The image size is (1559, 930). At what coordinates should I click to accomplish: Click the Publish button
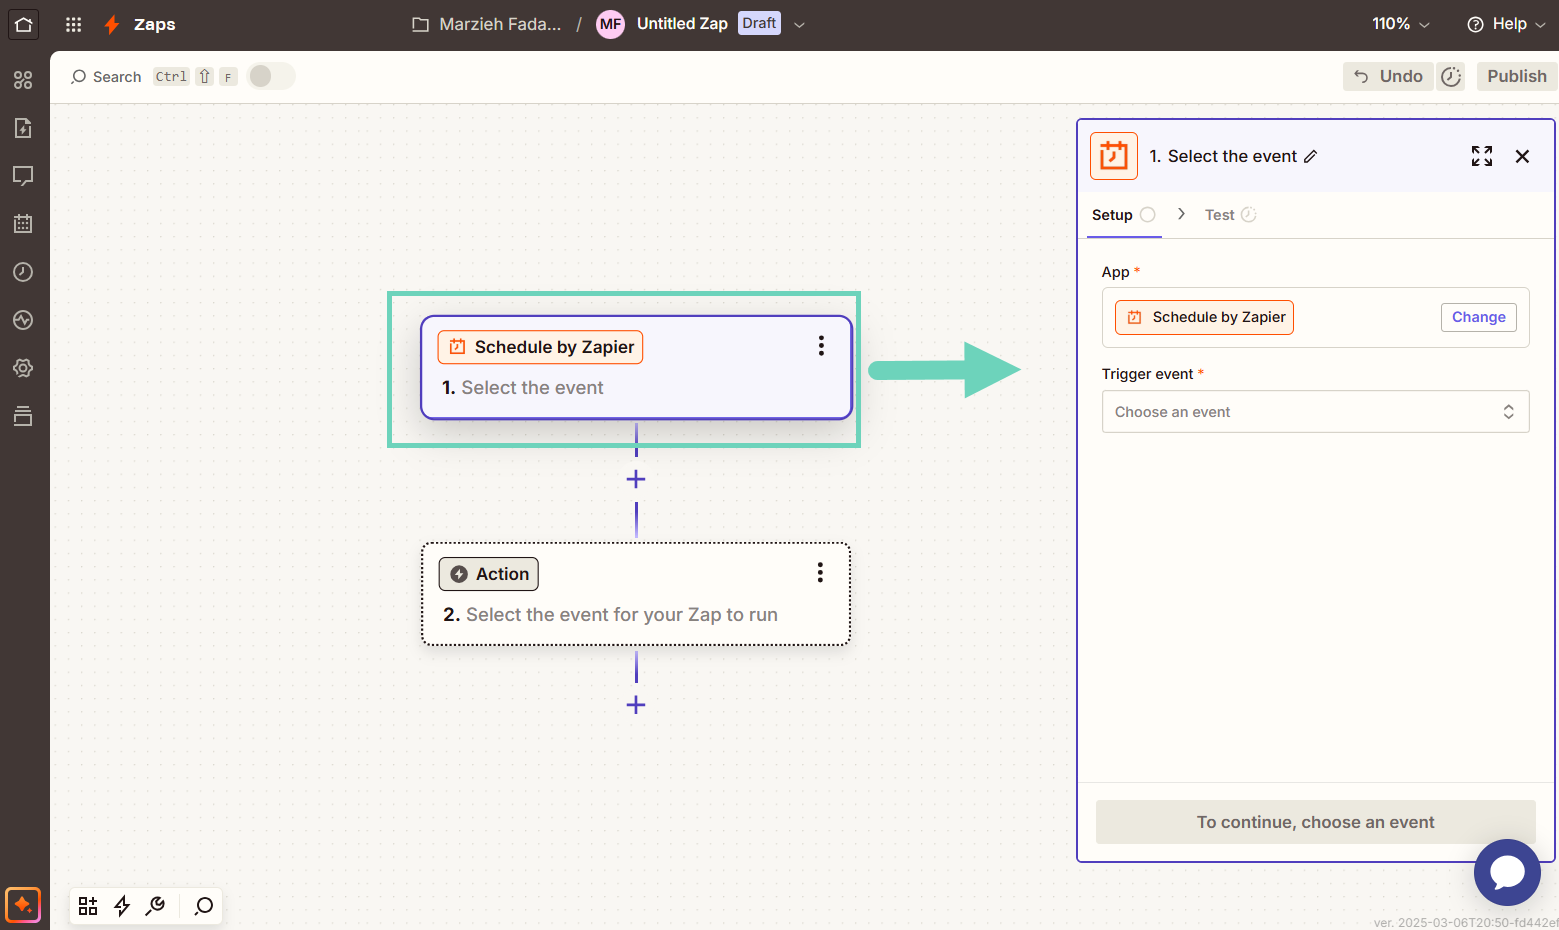[1516, 76]
